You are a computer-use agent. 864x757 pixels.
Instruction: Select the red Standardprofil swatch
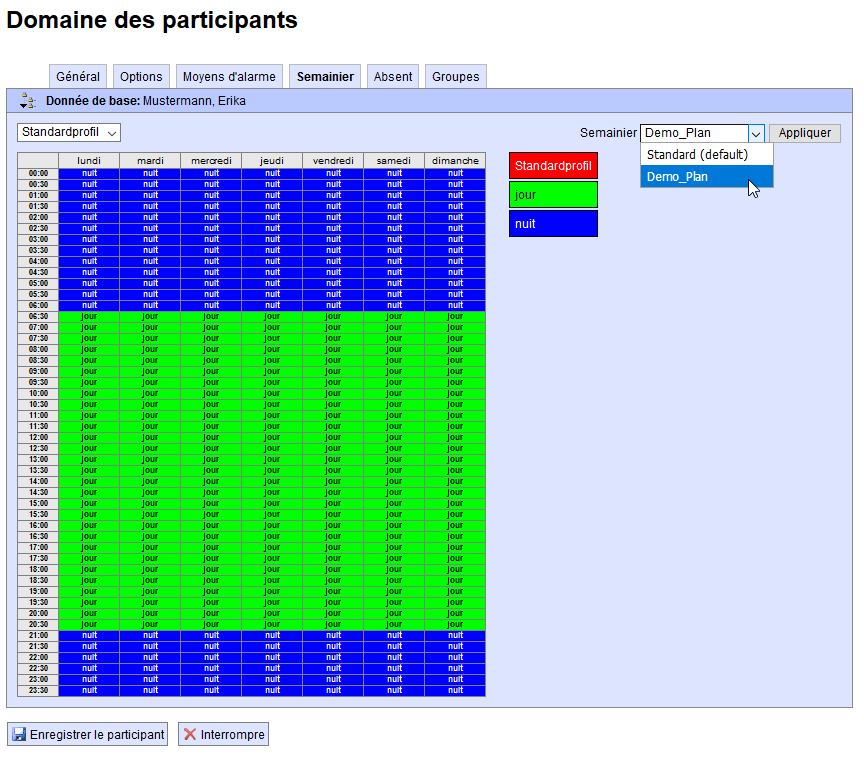[553, 166]
